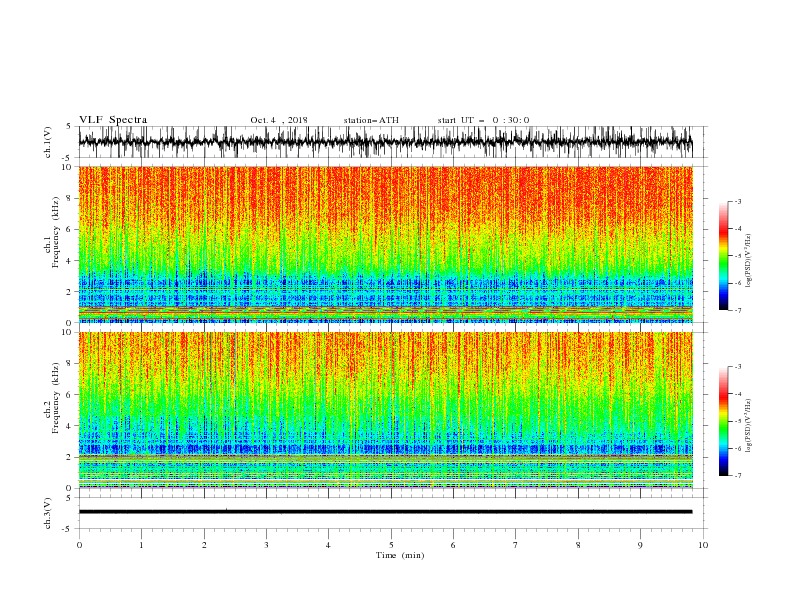
Task: Click the ch.2 color scale bar
Action: (723, 421)
